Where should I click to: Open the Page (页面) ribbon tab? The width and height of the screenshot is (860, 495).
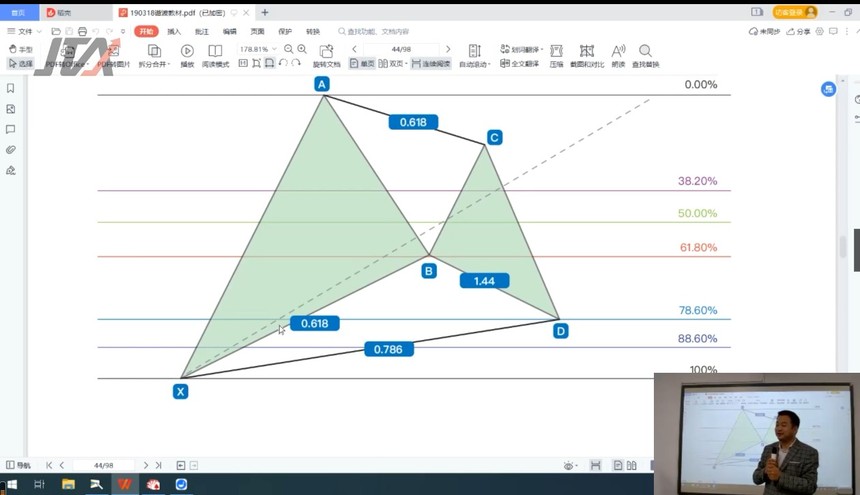pyautogui.click(x=257, y=31)
